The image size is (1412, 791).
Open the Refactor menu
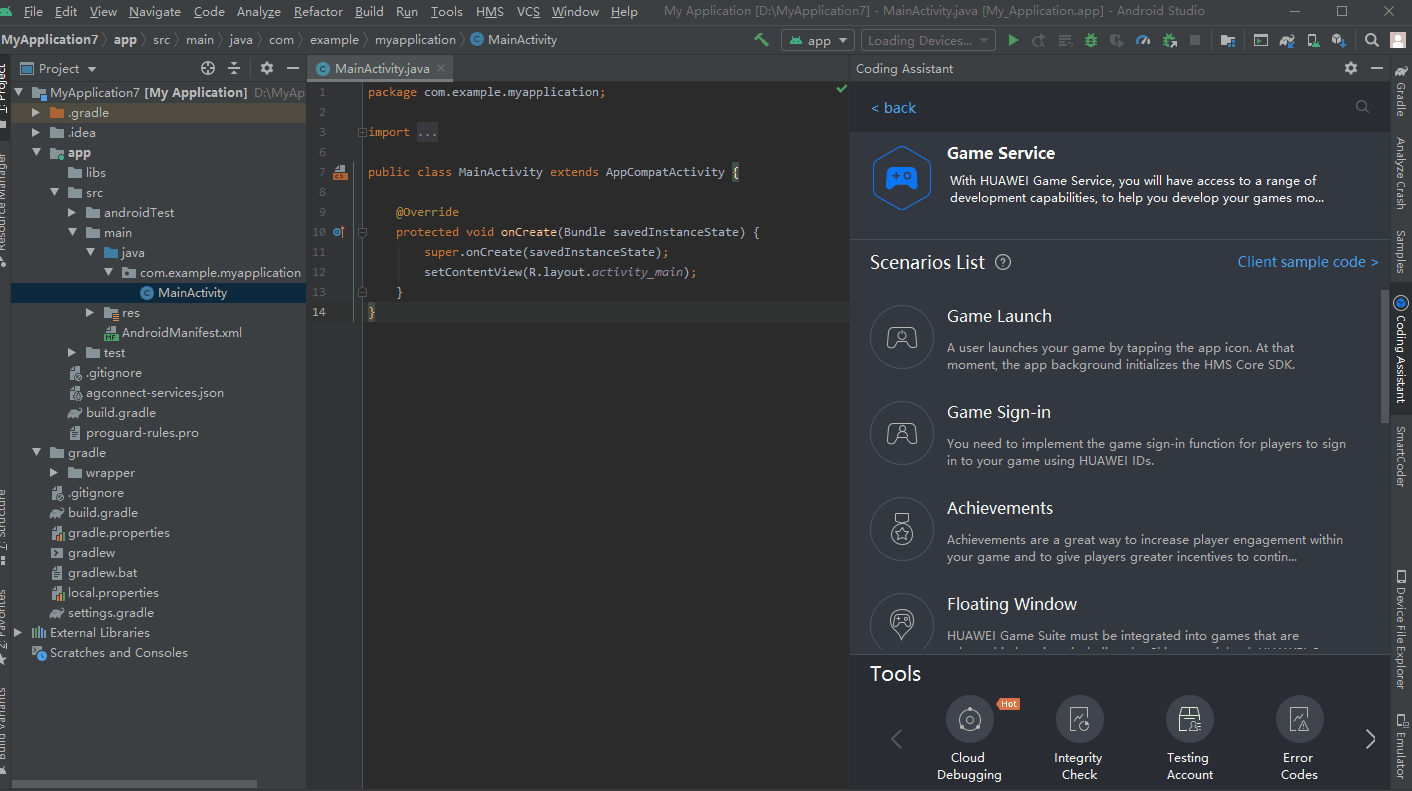point(318,12)
